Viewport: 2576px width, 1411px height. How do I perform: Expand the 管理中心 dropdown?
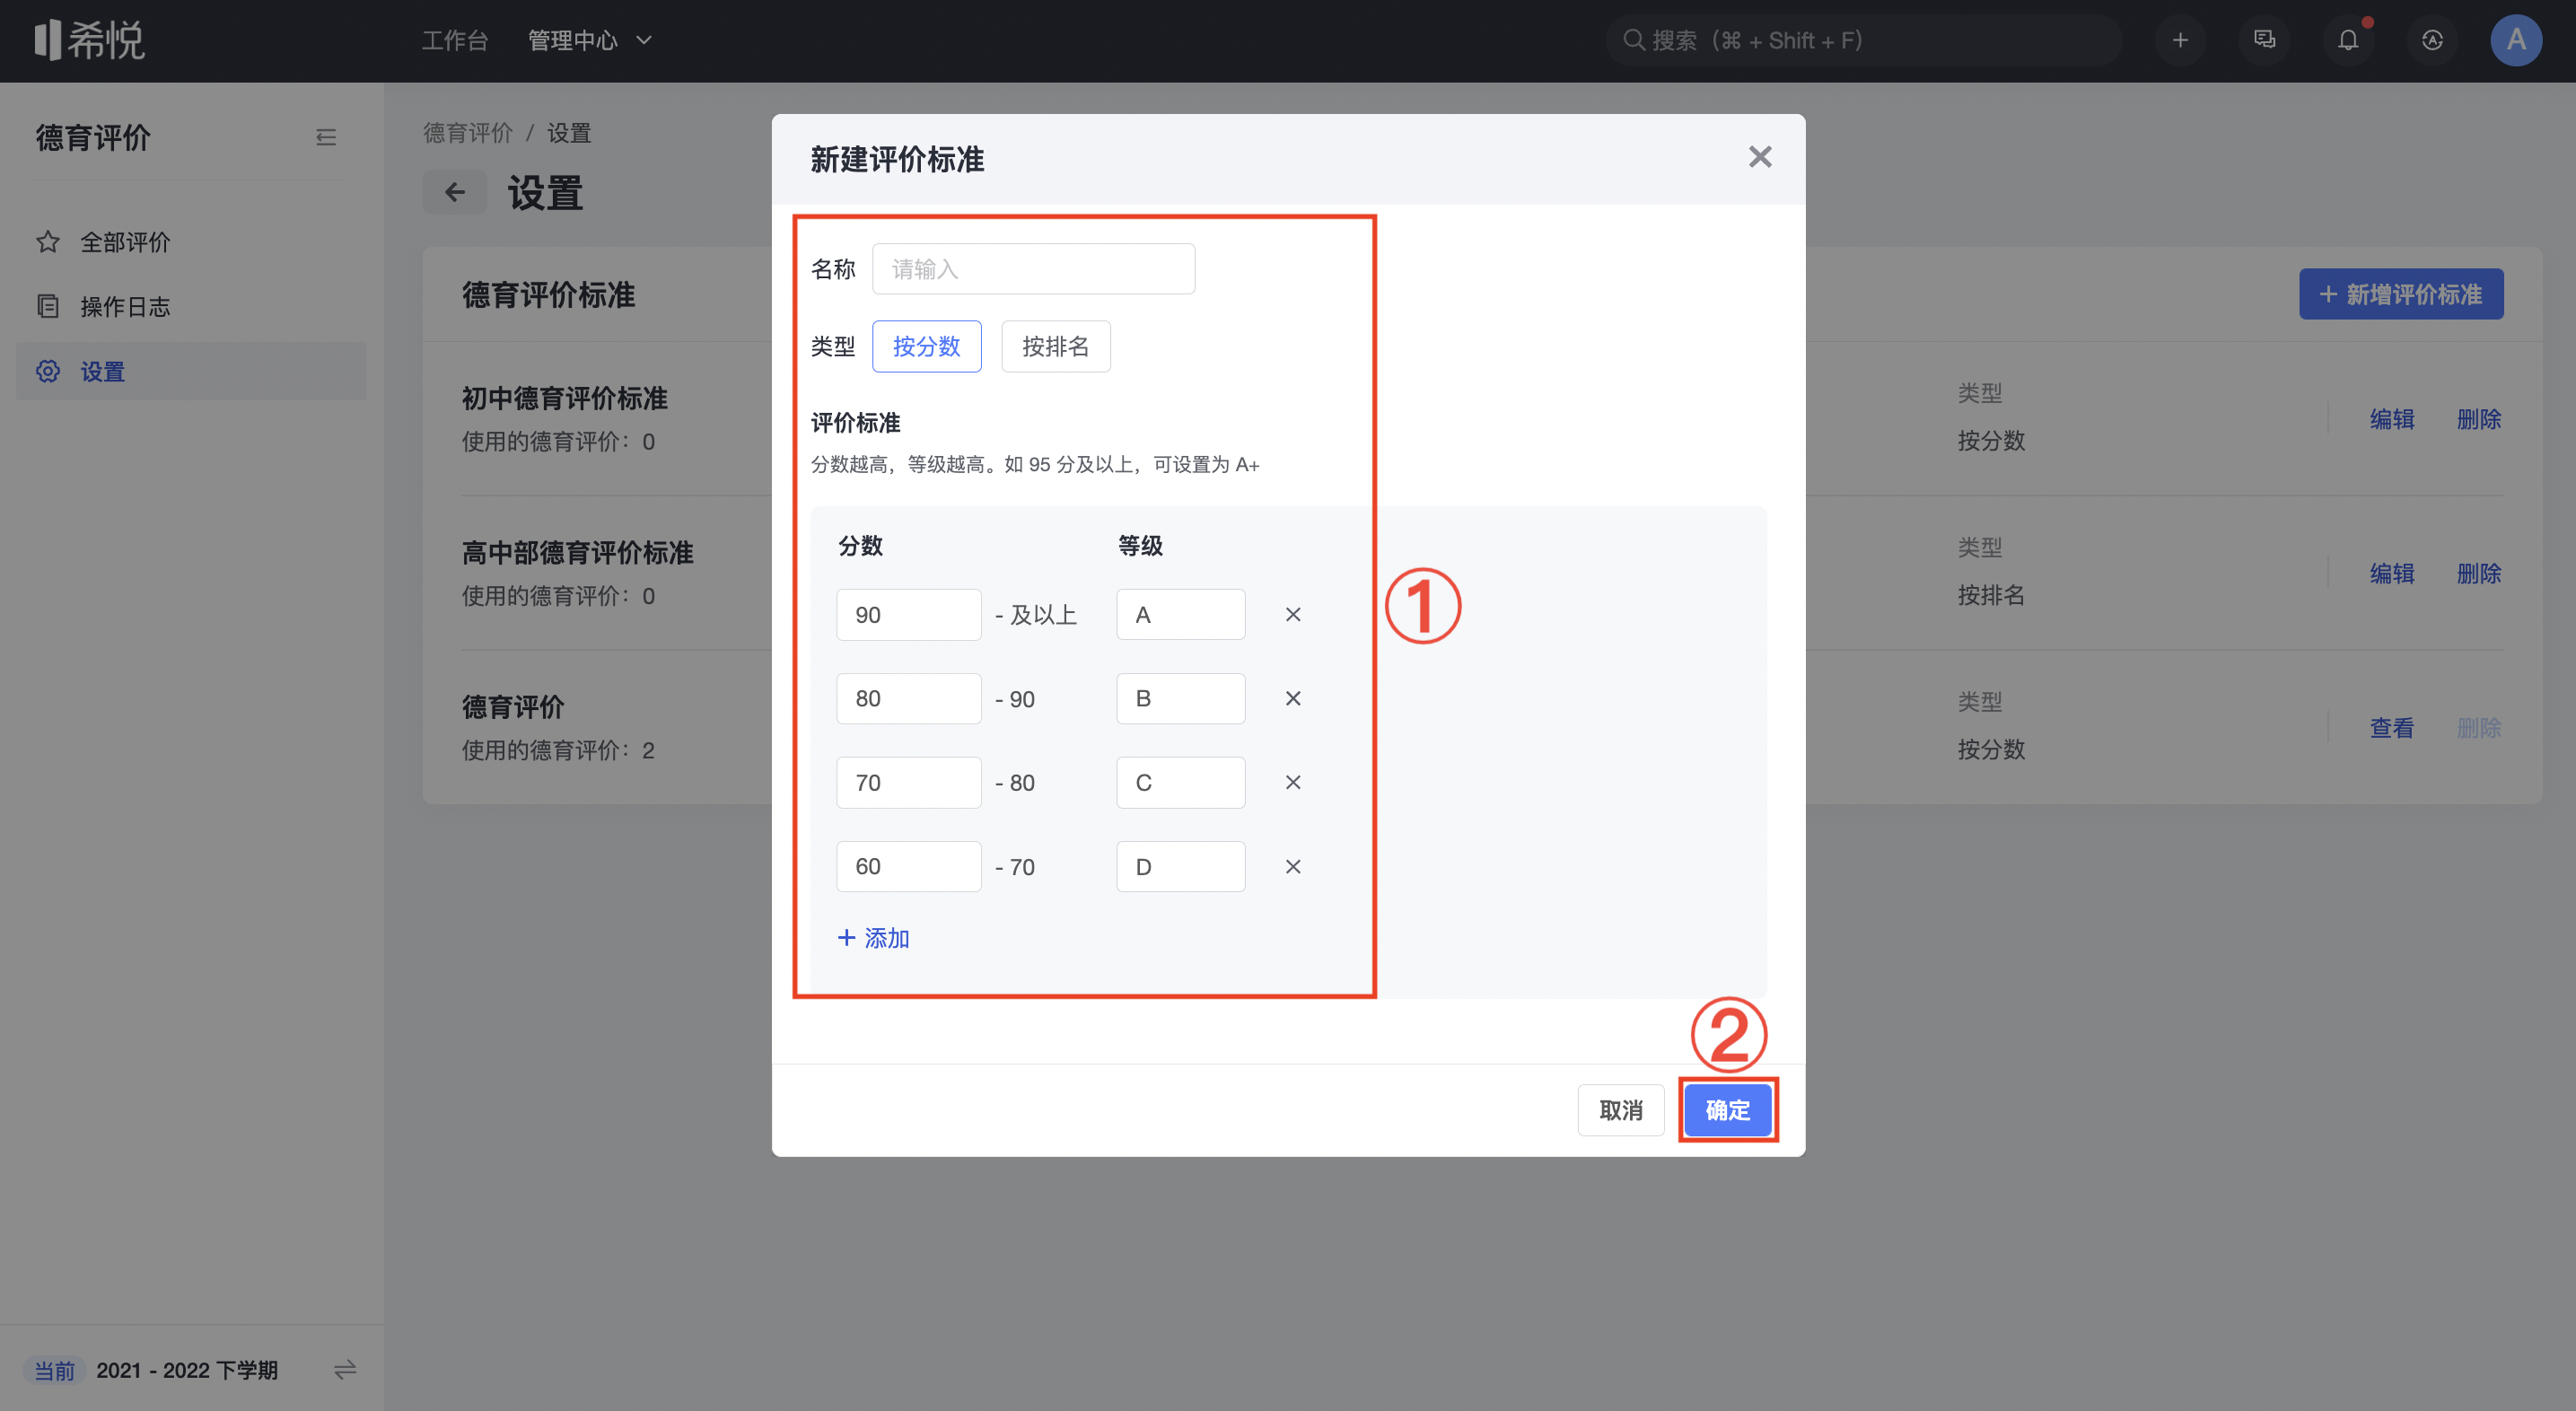tap(590, 40)
